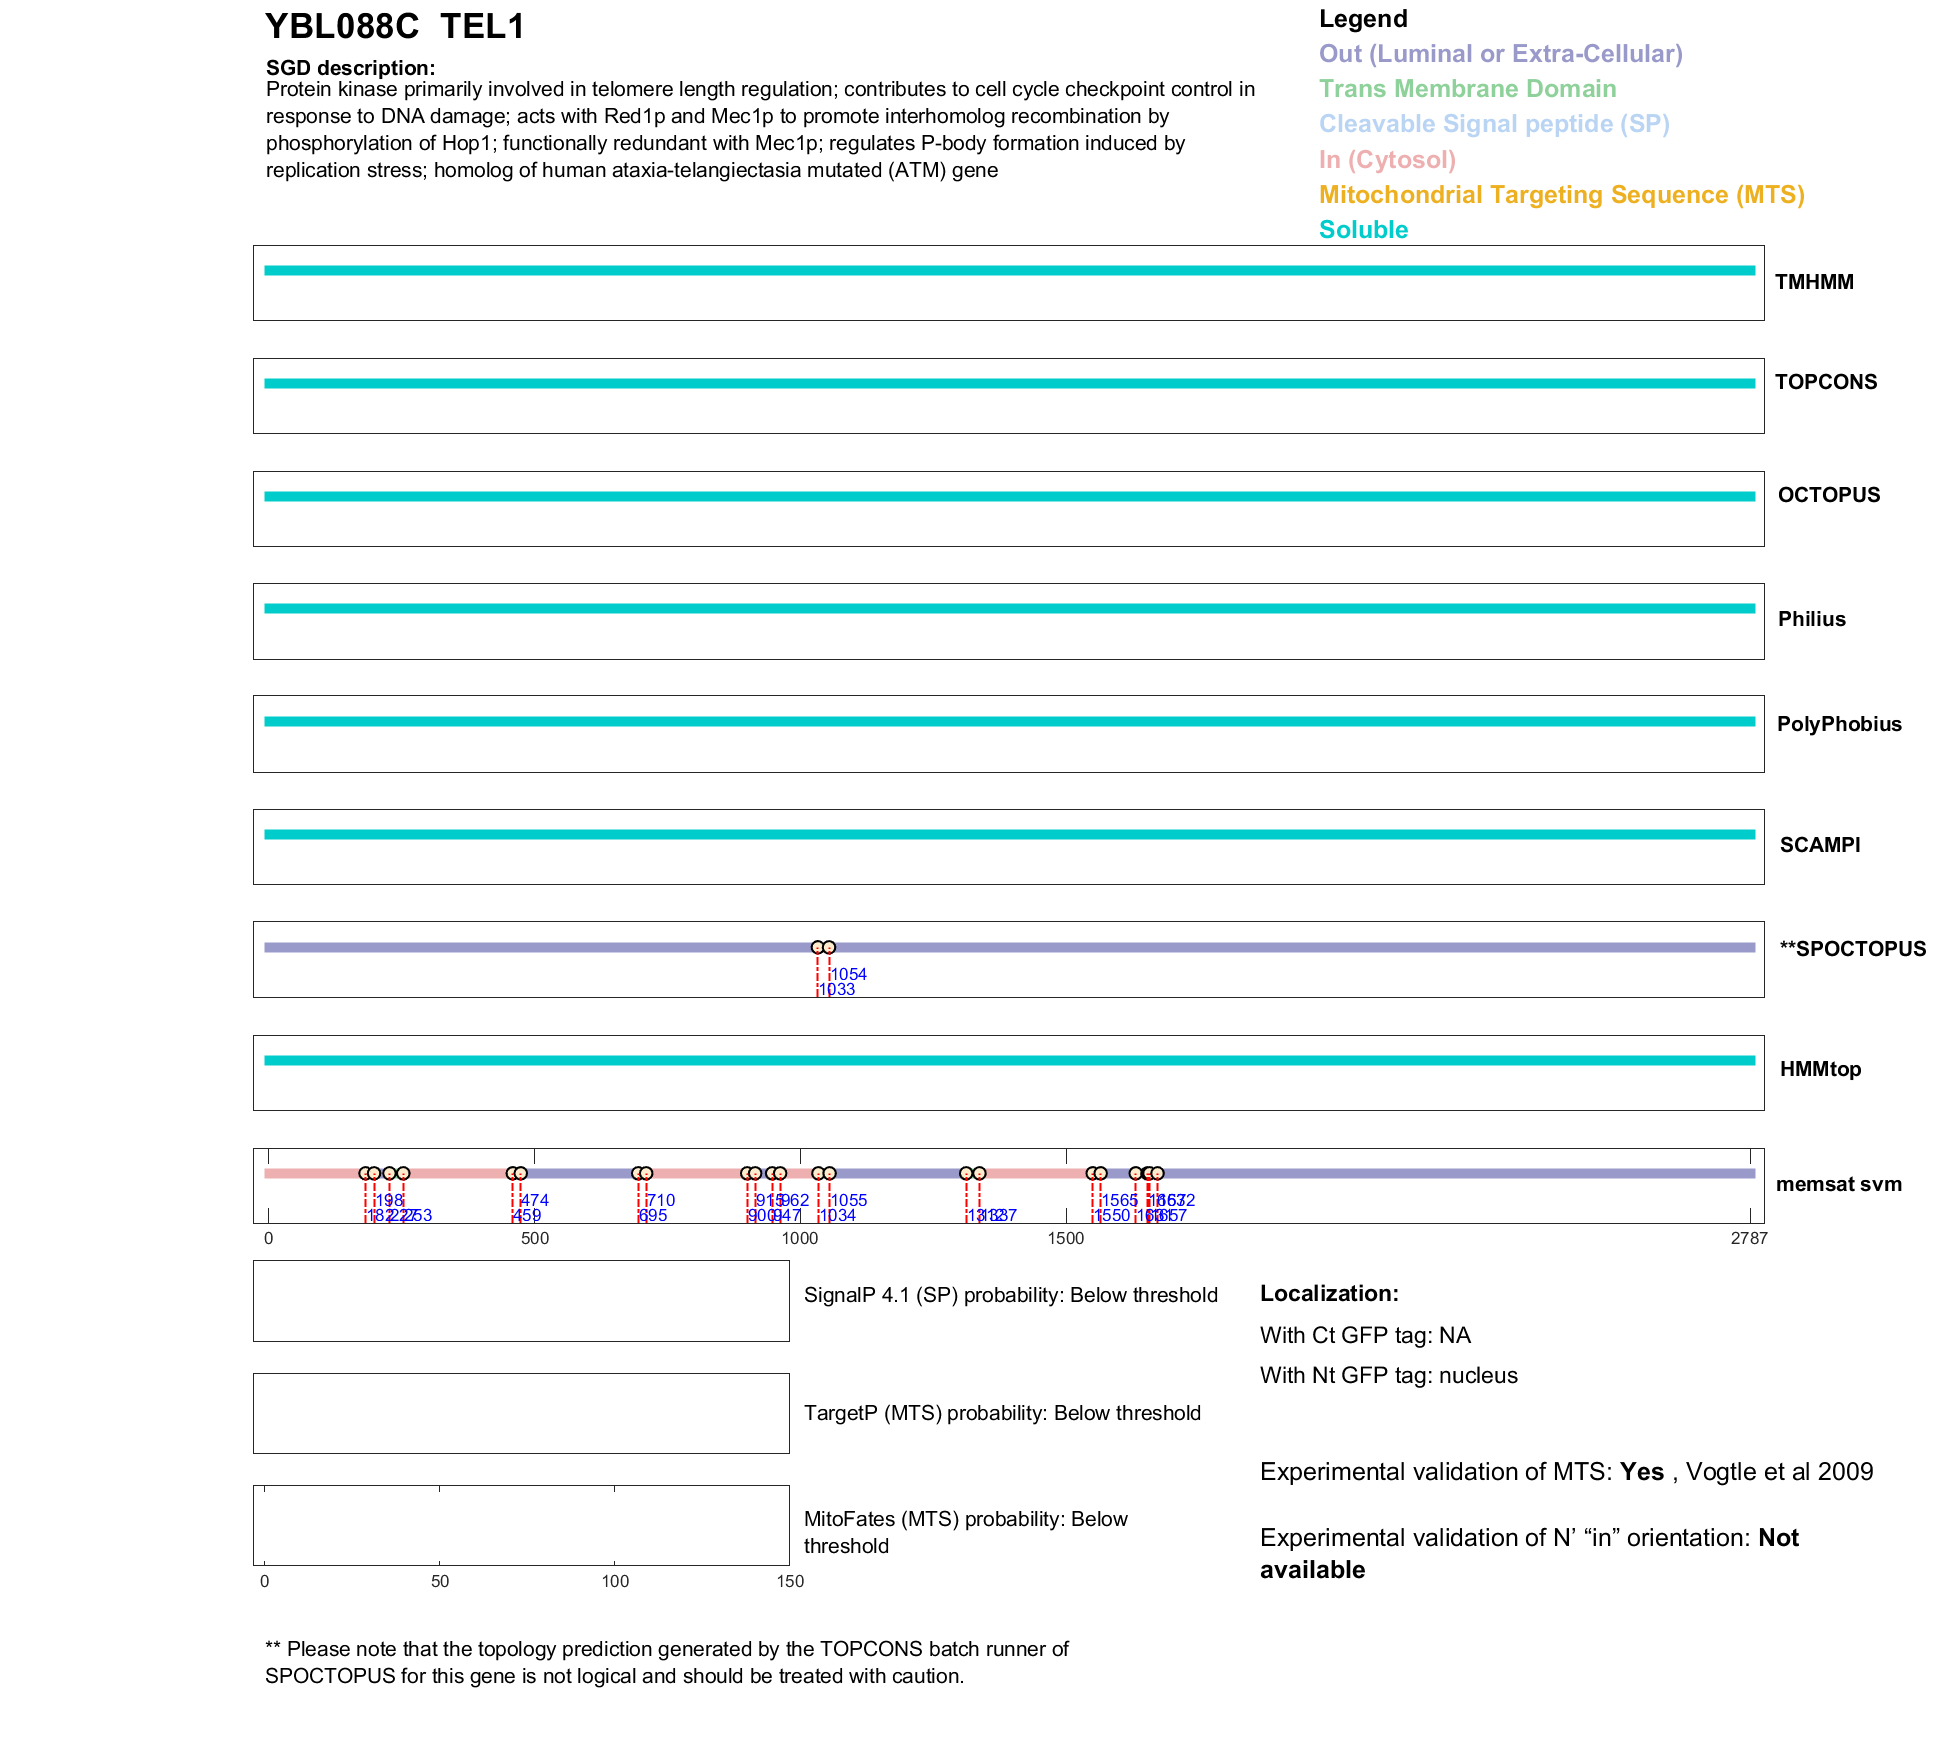Click the HMMtop soluble bar
The image size is (1950, 1761).
coord(1008,1060)
